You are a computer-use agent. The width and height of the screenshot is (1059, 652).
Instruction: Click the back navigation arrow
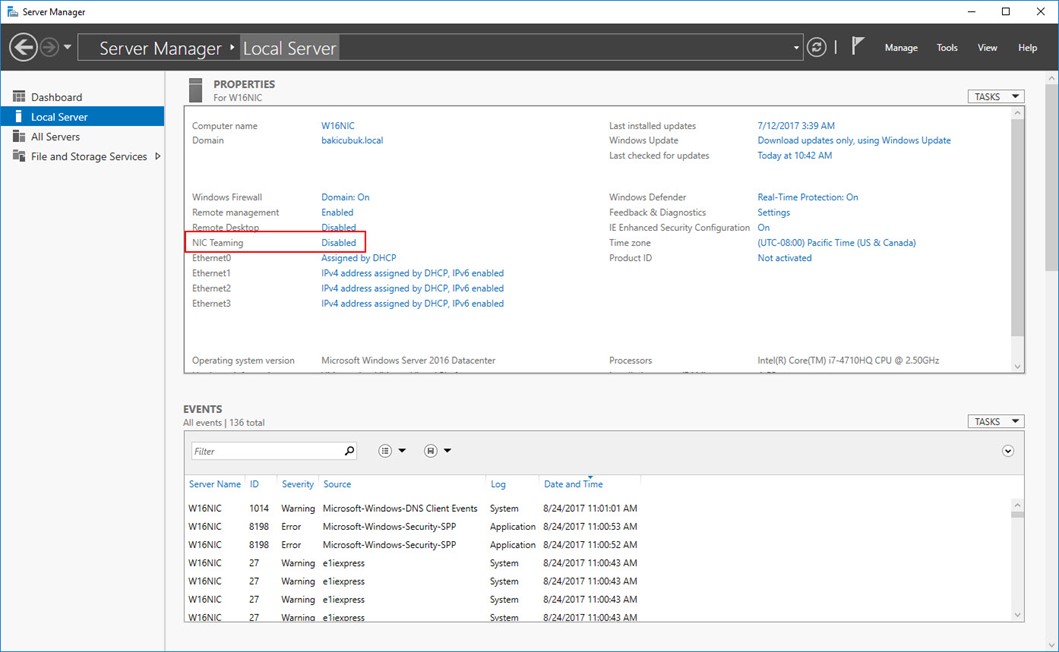click(24, 47)
